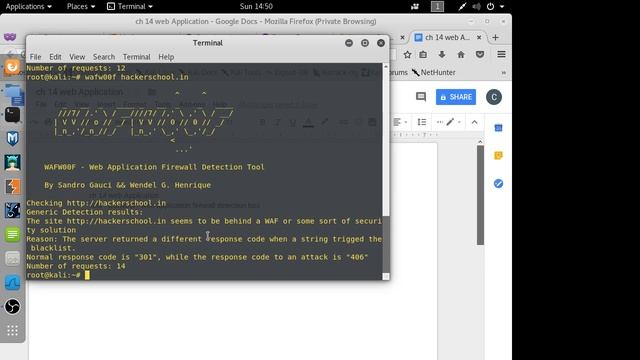Open the Places menu
The height and width of the screenshot is (360, 640).
pos(81,7)
